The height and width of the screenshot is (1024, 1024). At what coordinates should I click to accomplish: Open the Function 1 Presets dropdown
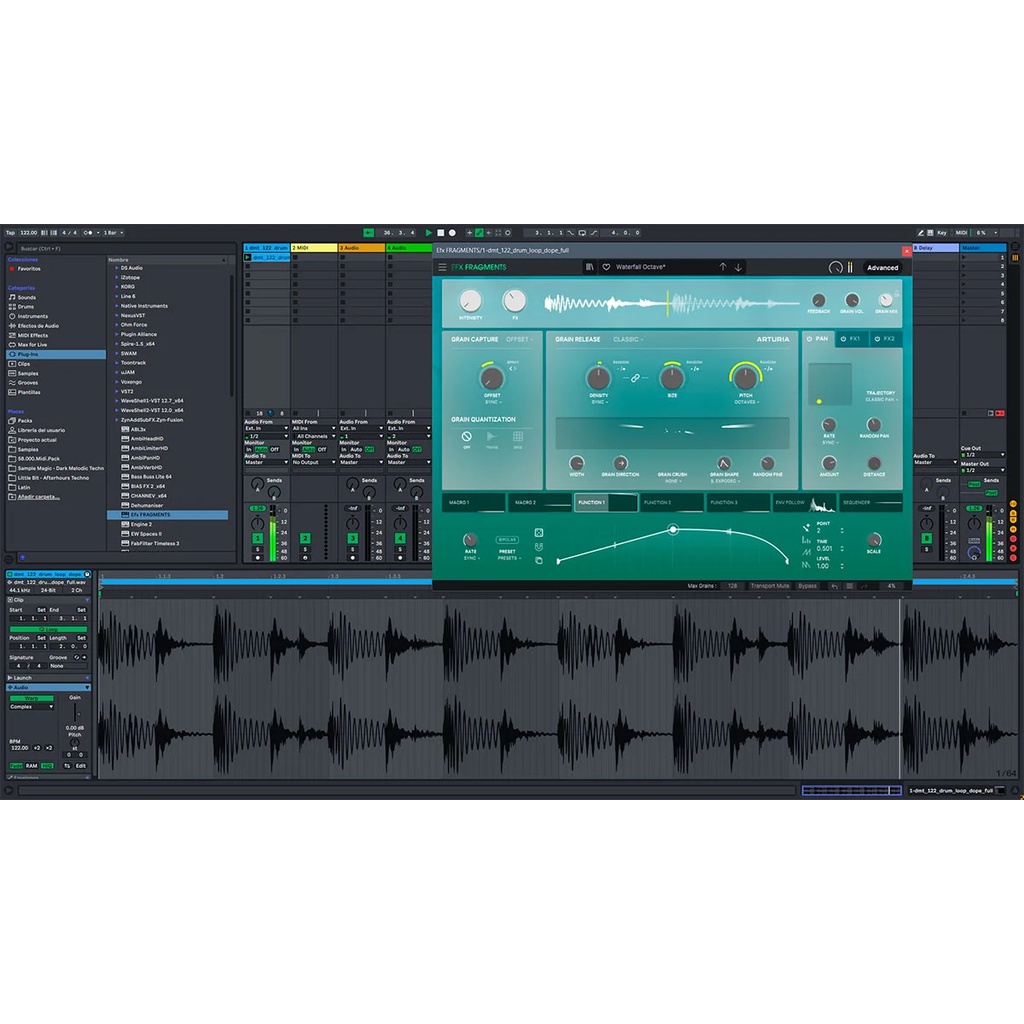pos(507,558)
